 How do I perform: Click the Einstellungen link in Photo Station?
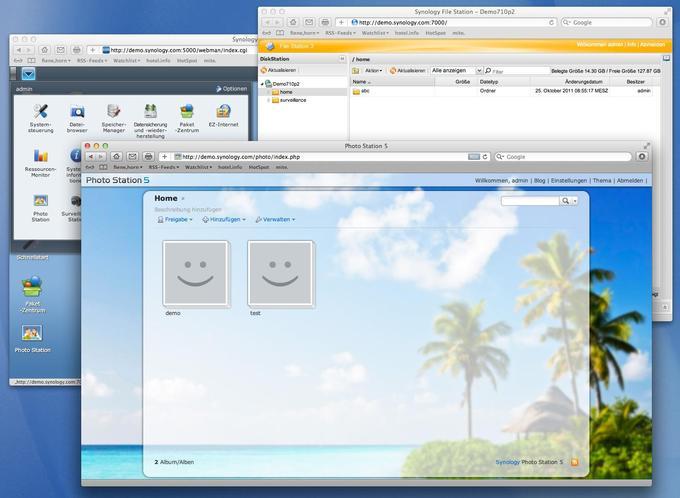(568, 180)
